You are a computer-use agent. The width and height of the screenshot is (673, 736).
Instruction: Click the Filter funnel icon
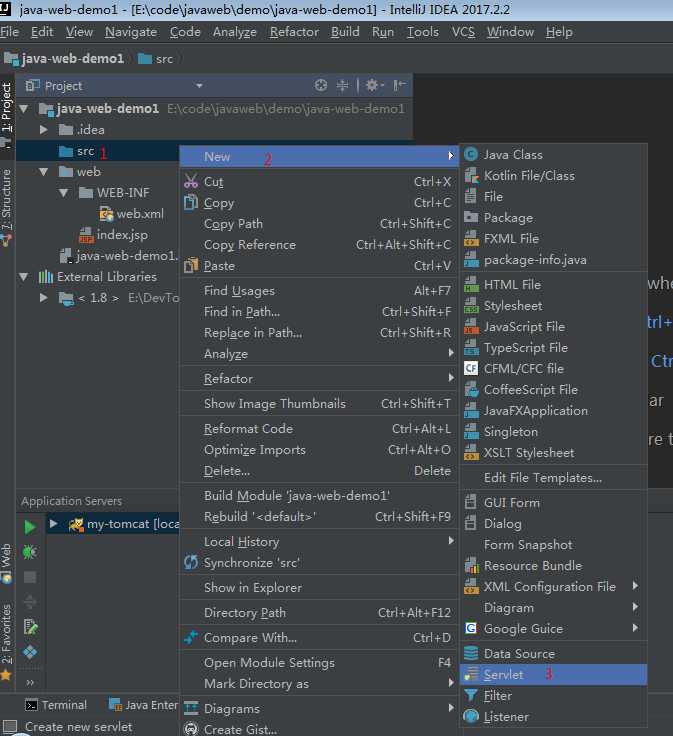[471, 696]
